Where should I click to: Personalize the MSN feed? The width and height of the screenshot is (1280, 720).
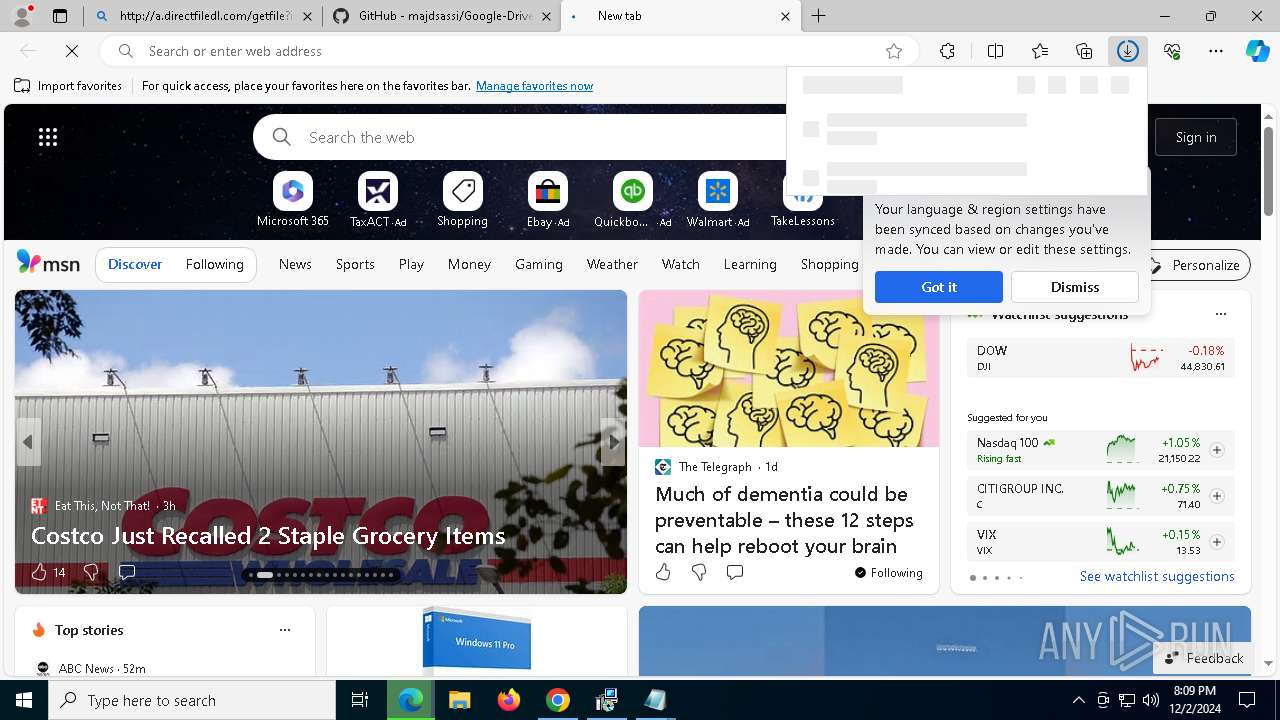pos(1195,265)
